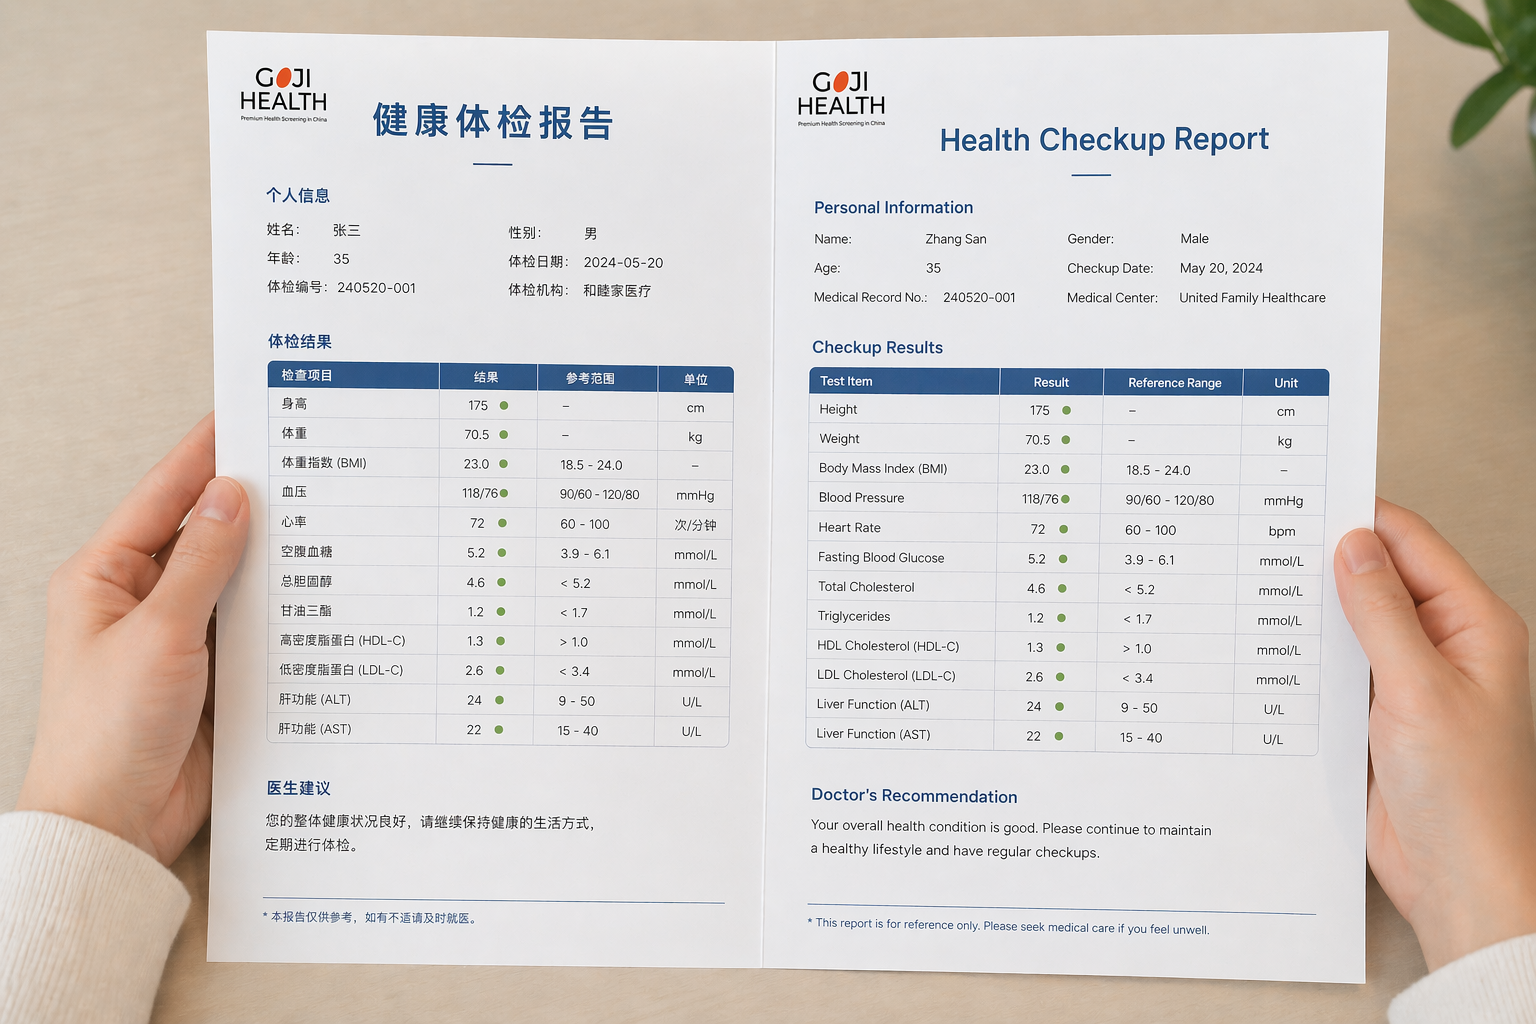Click '9 - 50' range on the English page
The height and width of the screenshot is (1024, 1536).
[1139, 708]
